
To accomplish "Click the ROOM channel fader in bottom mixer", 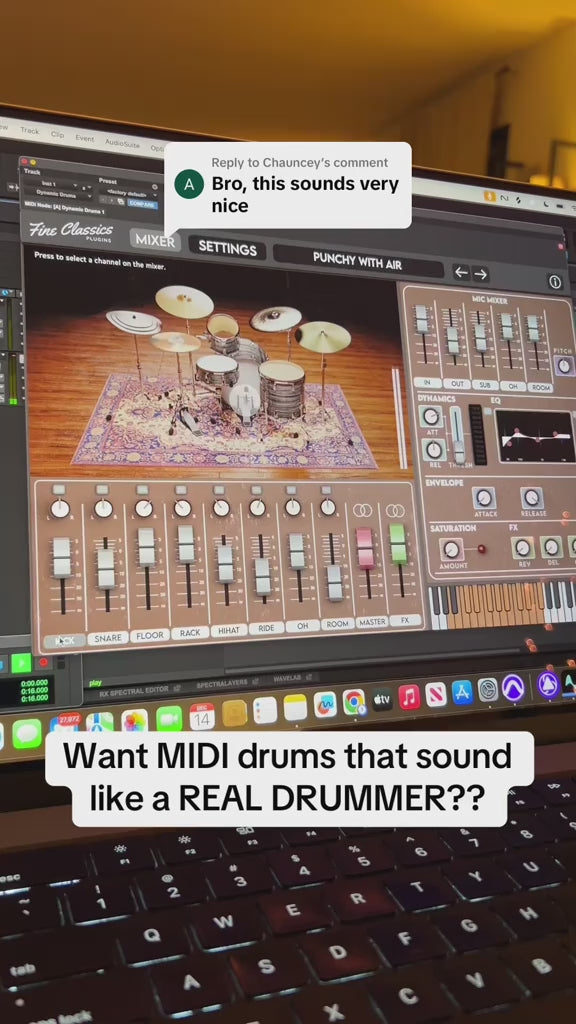I will (335, 582).
